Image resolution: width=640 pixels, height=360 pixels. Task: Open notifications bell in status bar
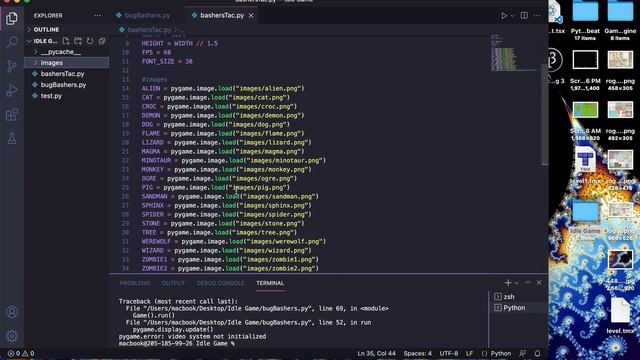pyautogui.click(x=538, y=353)
